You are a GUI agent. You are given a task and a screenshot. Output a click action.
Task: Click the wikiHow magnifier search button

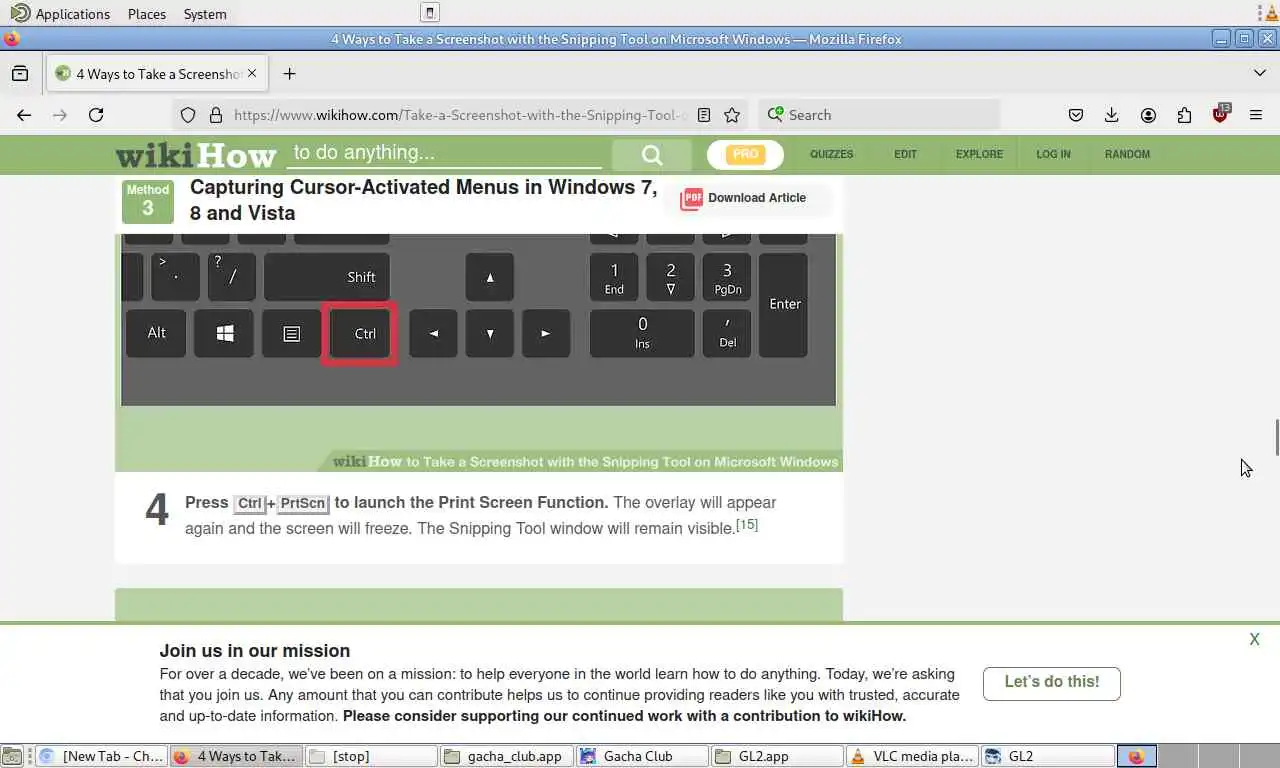[x=652, y=154]
